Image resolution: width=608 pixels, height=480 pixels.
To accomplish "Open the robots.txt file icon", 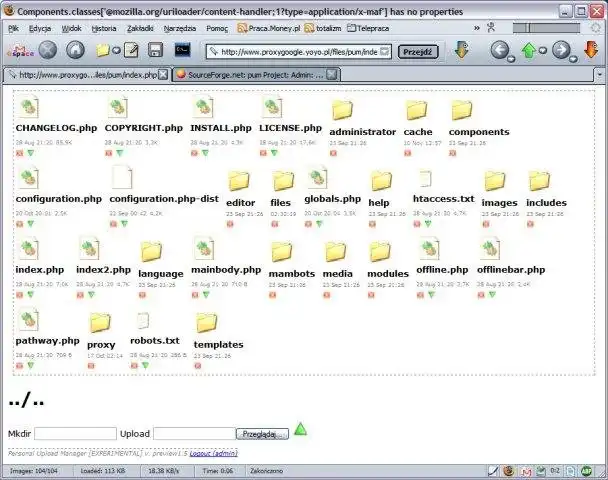I will 143,321.
